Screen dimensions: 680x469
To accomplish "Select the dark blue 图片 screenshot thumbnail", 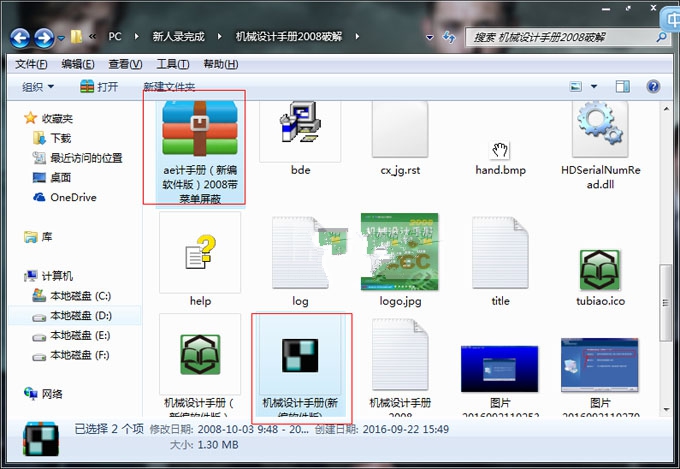I will pyautogui.click(x=500, y=369).
